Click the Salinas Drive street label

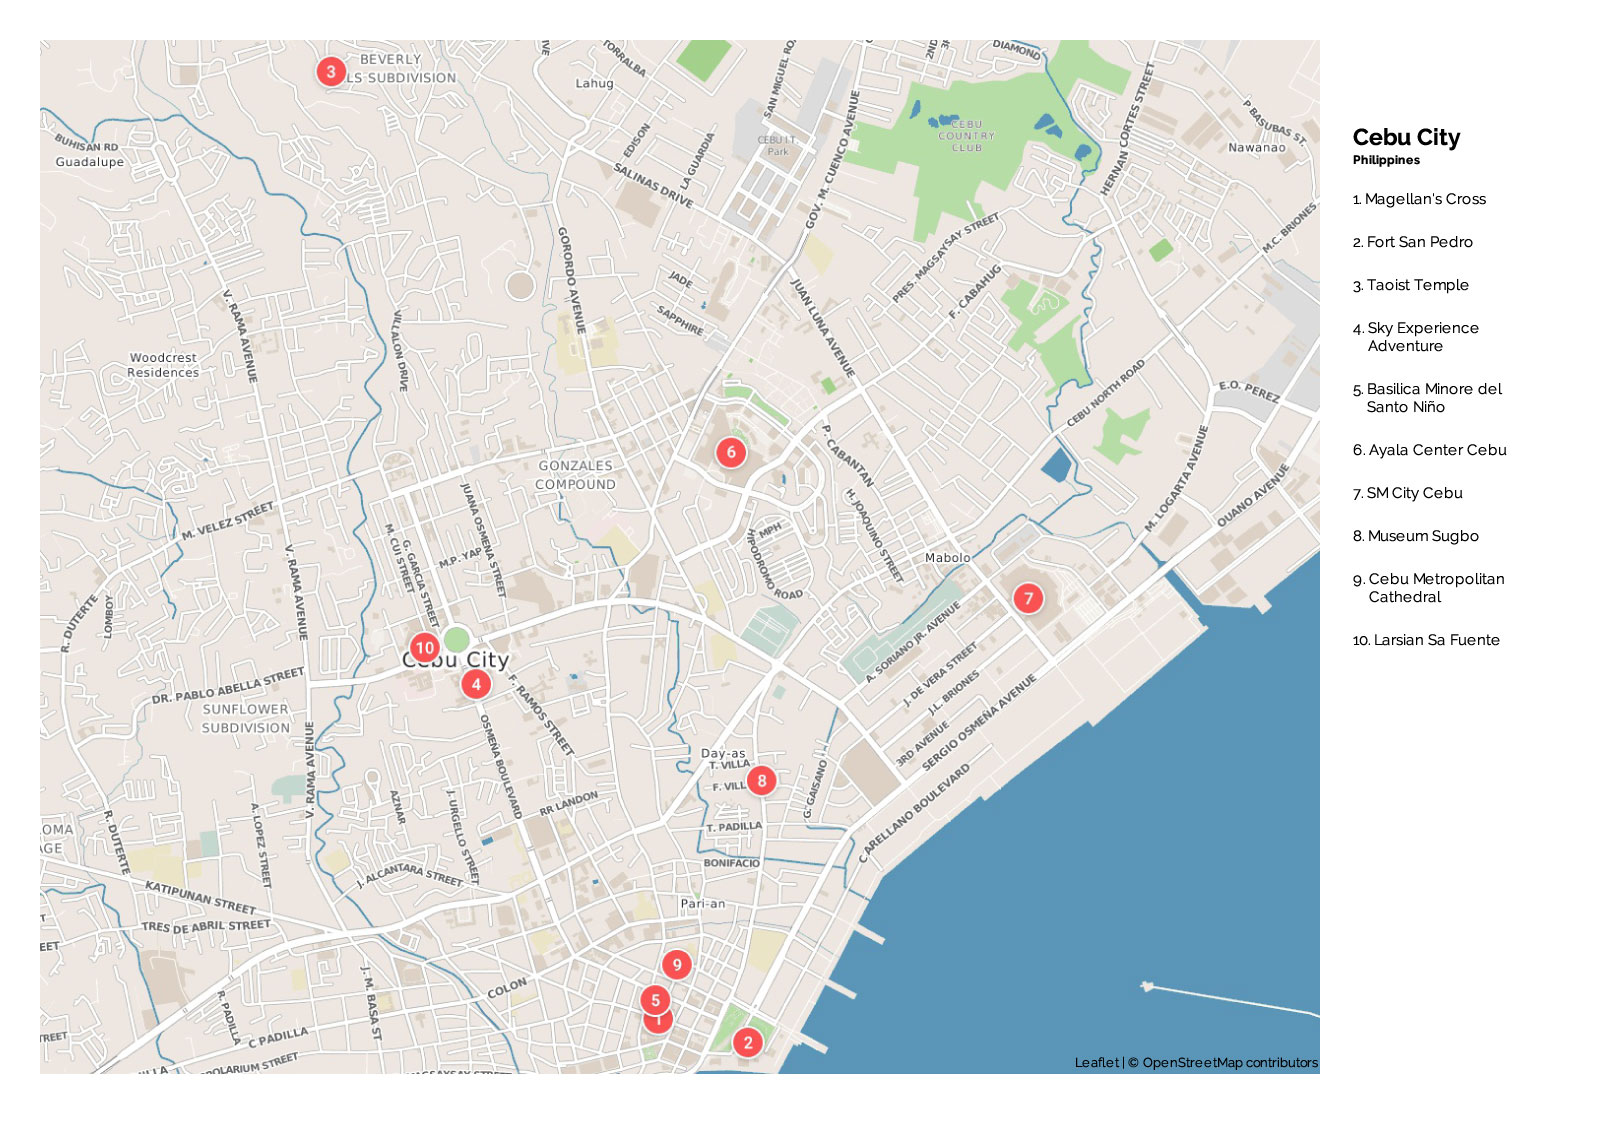tap(653, 185)
